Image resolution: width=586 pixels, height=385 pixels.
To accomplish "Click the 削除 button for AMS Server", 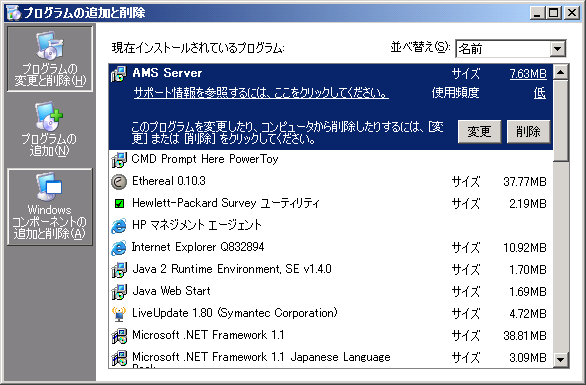I will (528, 132).
